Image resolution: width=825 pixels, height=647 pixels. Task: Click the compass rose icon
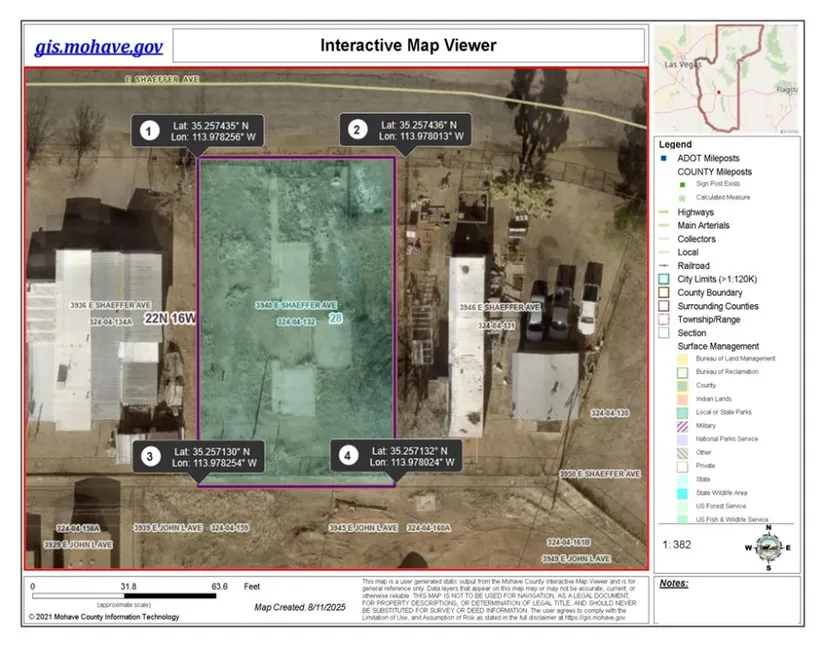coord(766,547)
